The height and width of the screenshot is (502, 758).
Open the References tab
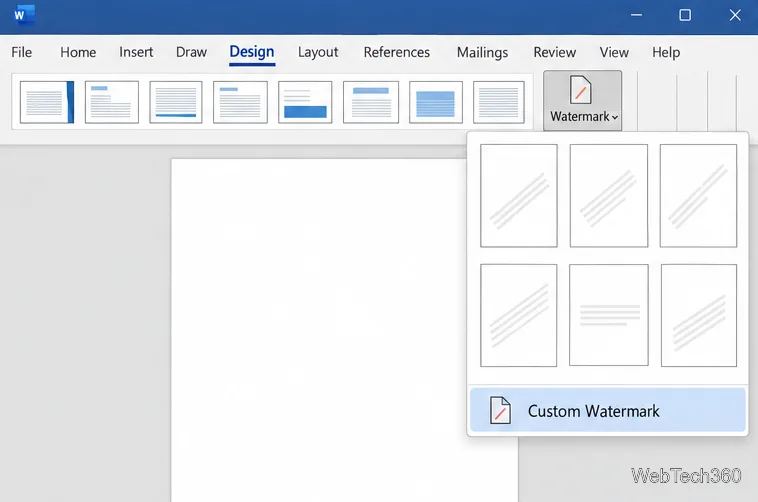tap(397, 52)
